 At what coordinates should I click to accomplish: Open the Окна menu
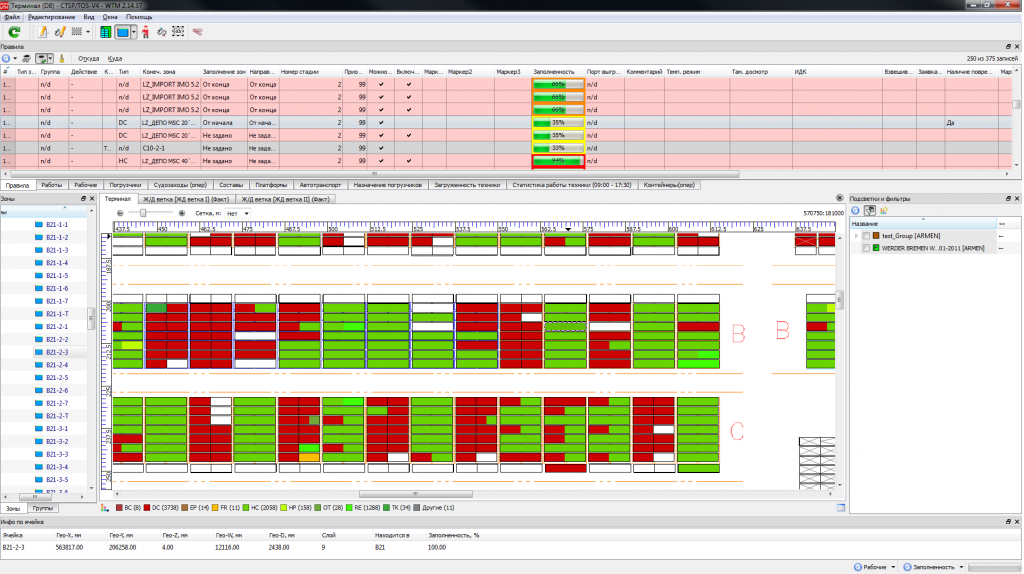pyautogui.click(x=110, y=17)
